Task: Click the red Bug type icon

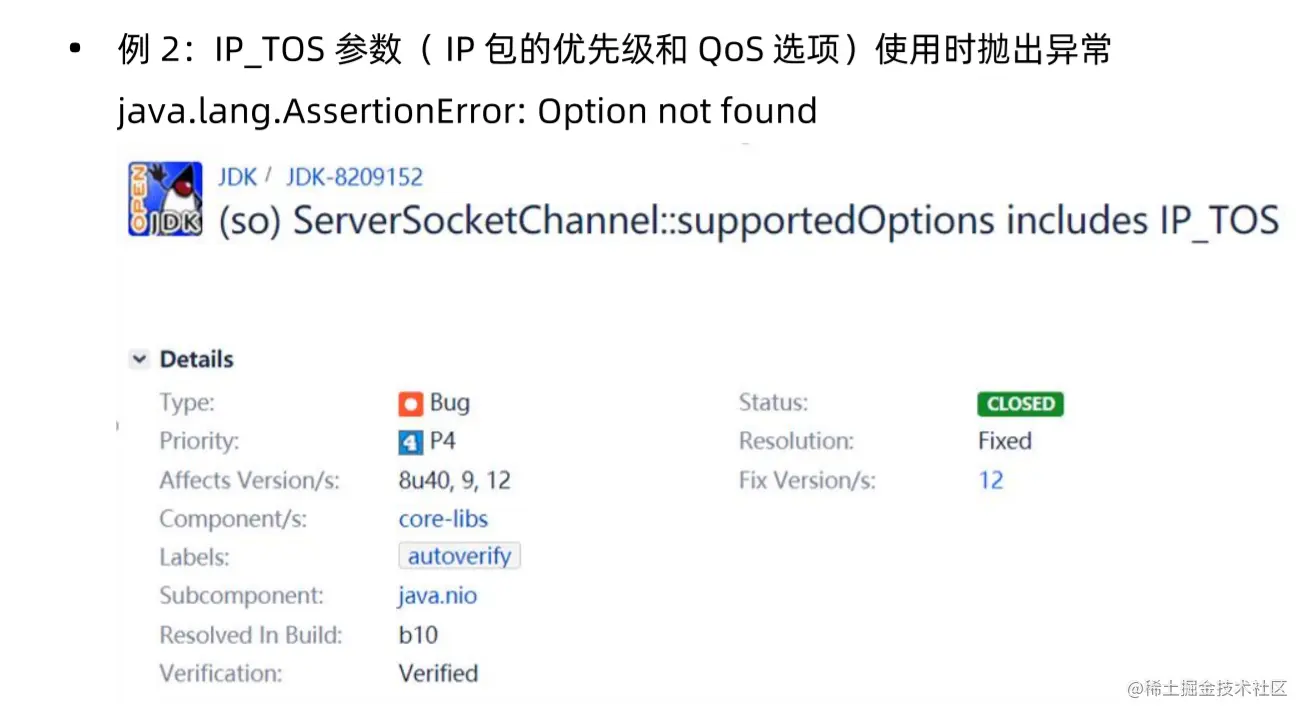Action: click(410, 404)
